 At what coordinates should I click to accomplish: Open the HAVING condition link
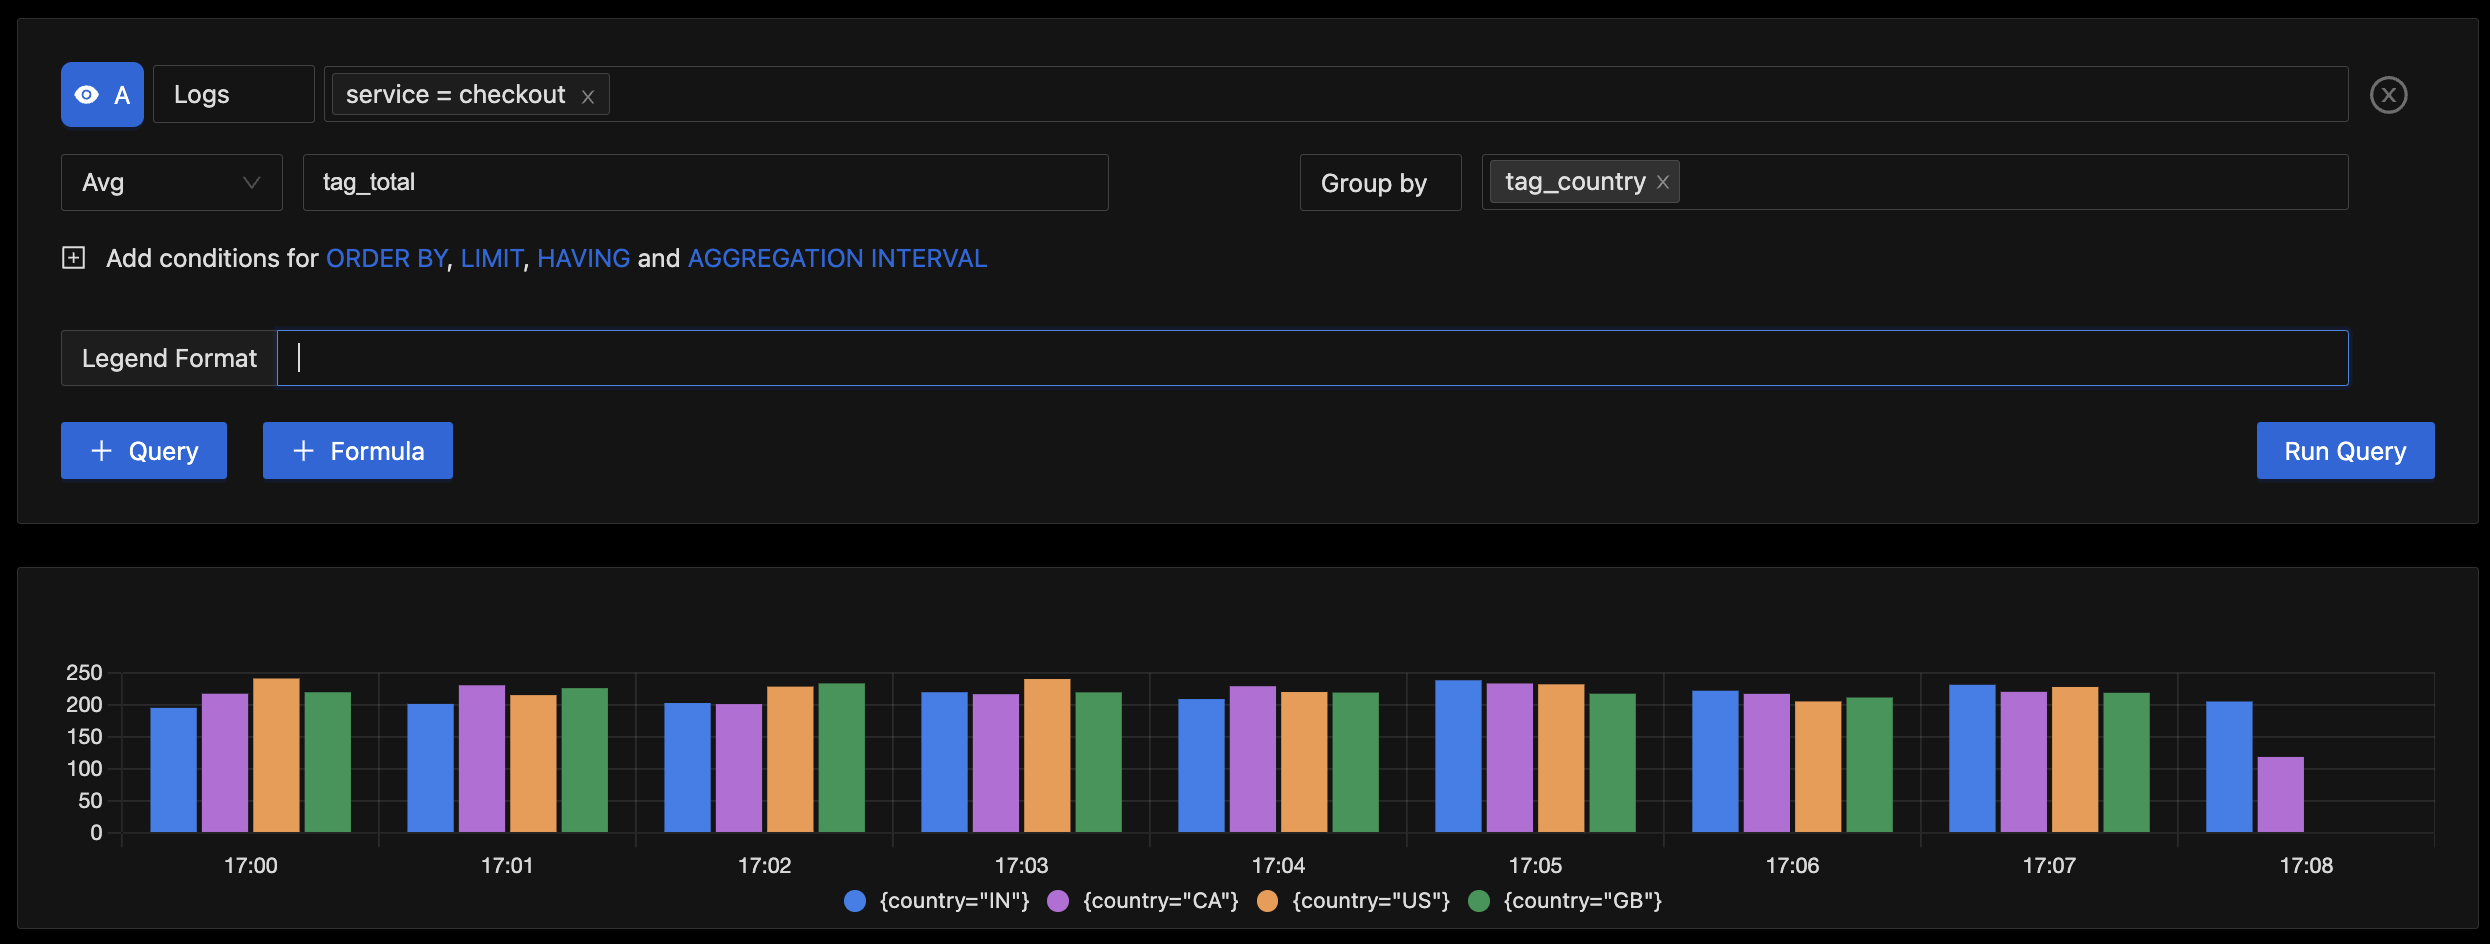pos(584,259)
